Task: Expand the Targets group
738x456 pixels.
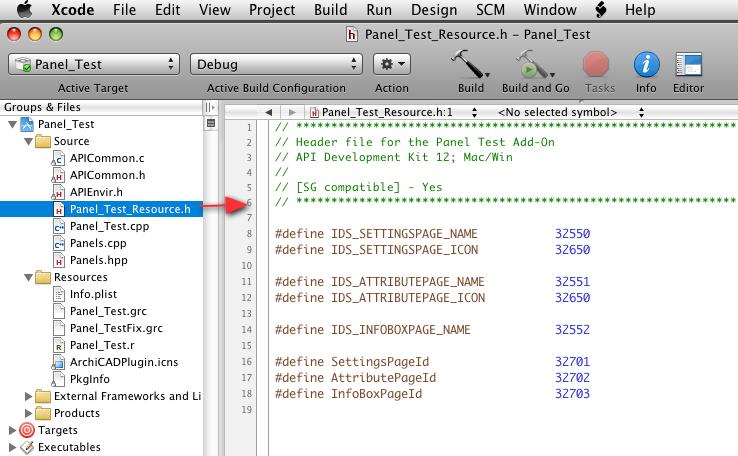Action: pos(12,430)
